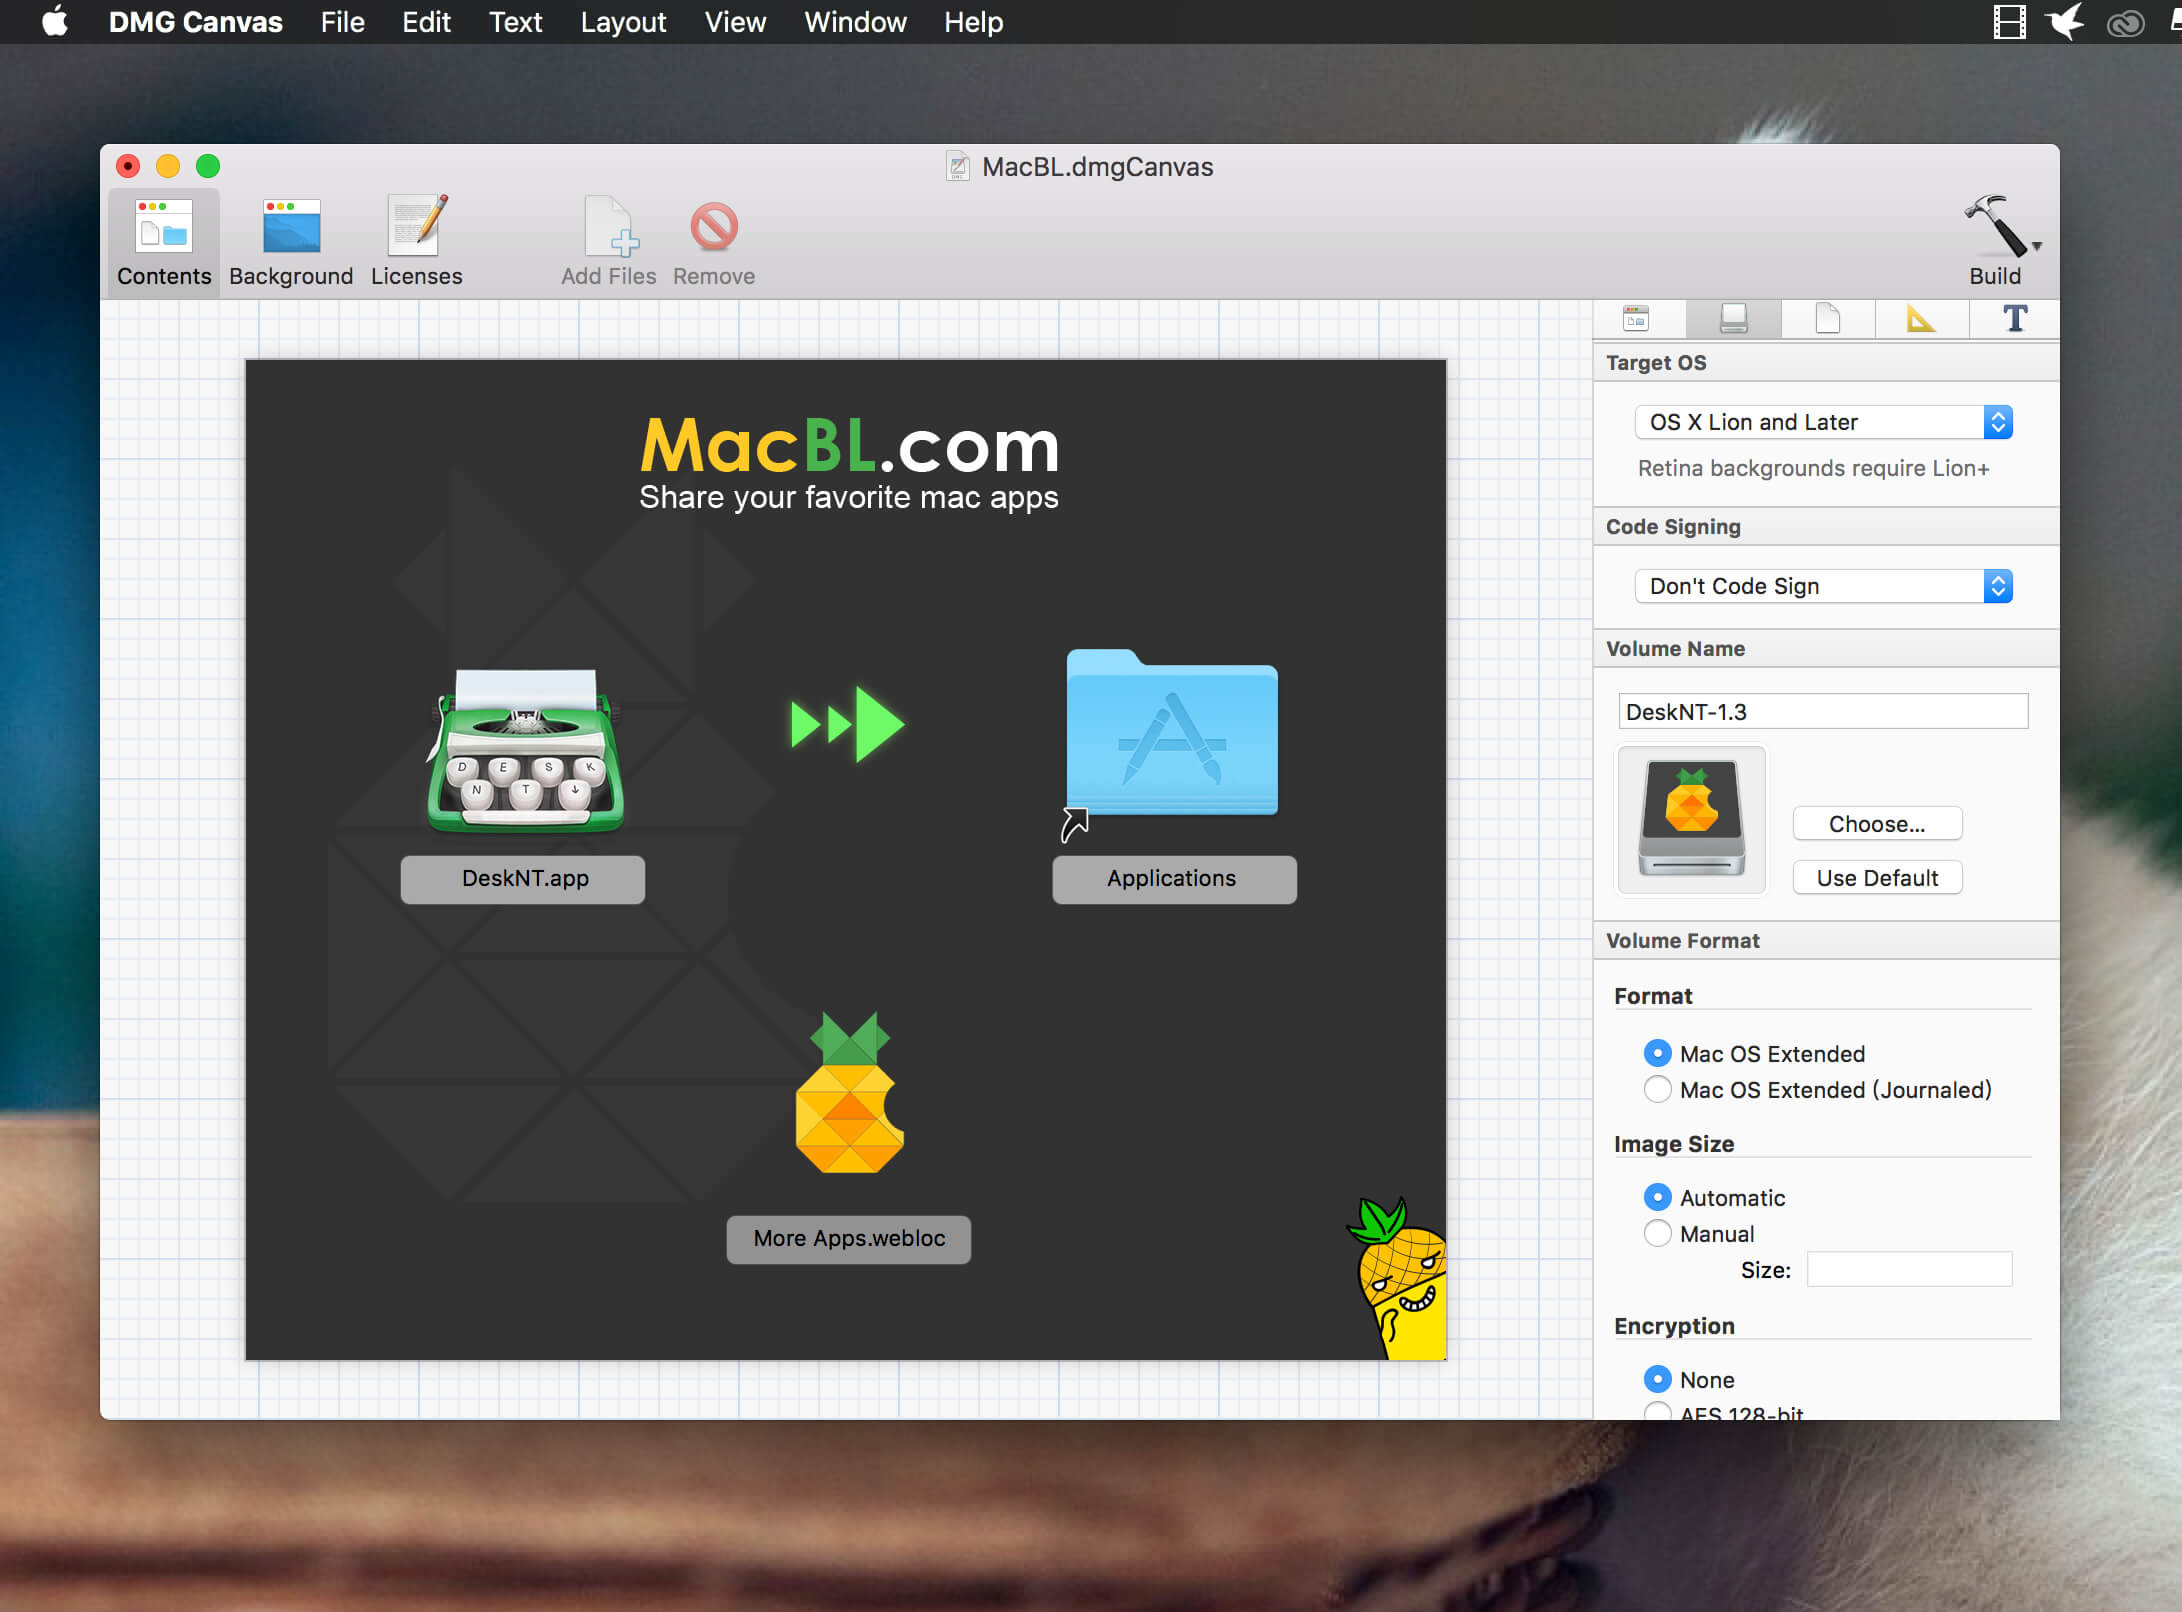The image size is (2182, 1612).
Task: Open the Licenses toolbar section
Action: tap(416, 242)
